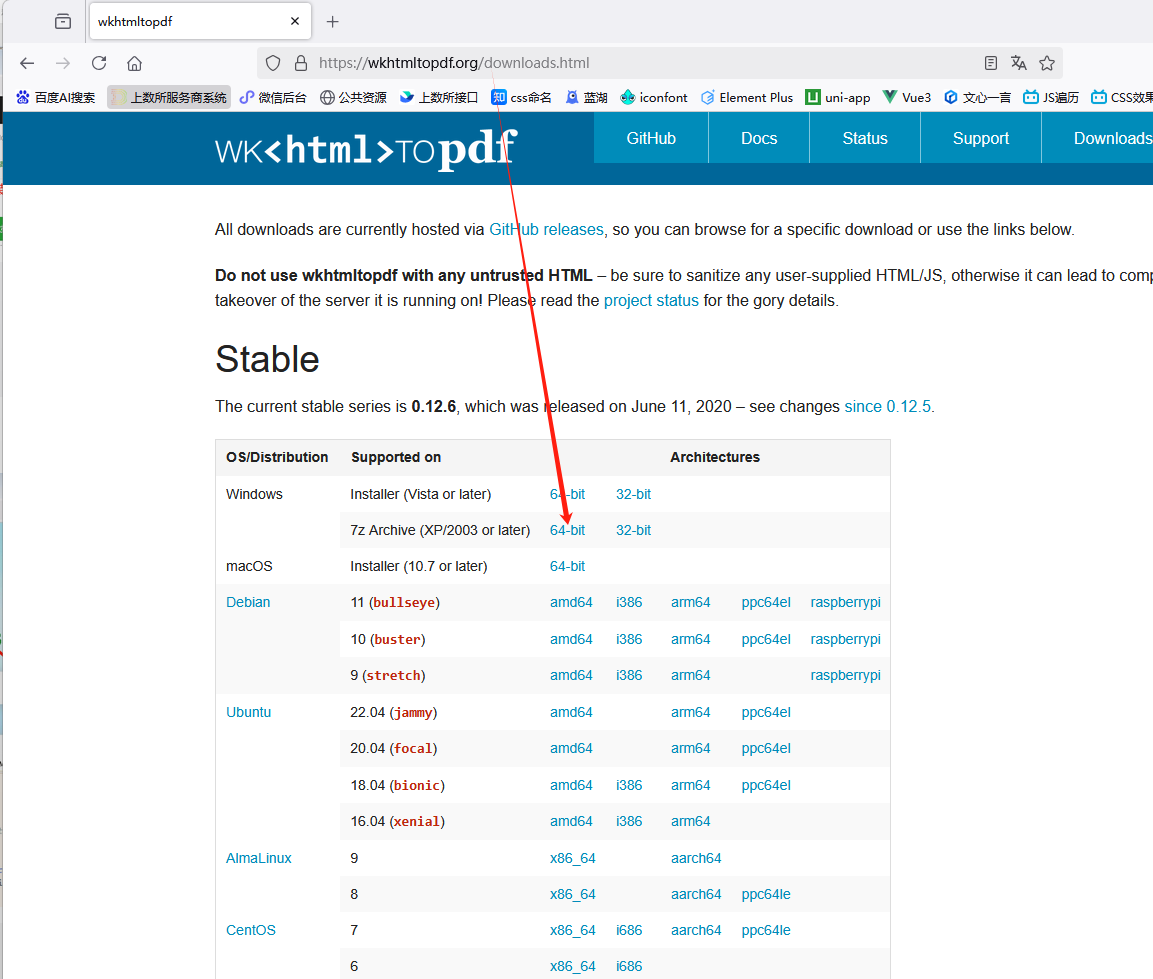Viewport: 1153px width, 979px height.
Task: Click the padlock site security icon
Action: click(301, 63)
